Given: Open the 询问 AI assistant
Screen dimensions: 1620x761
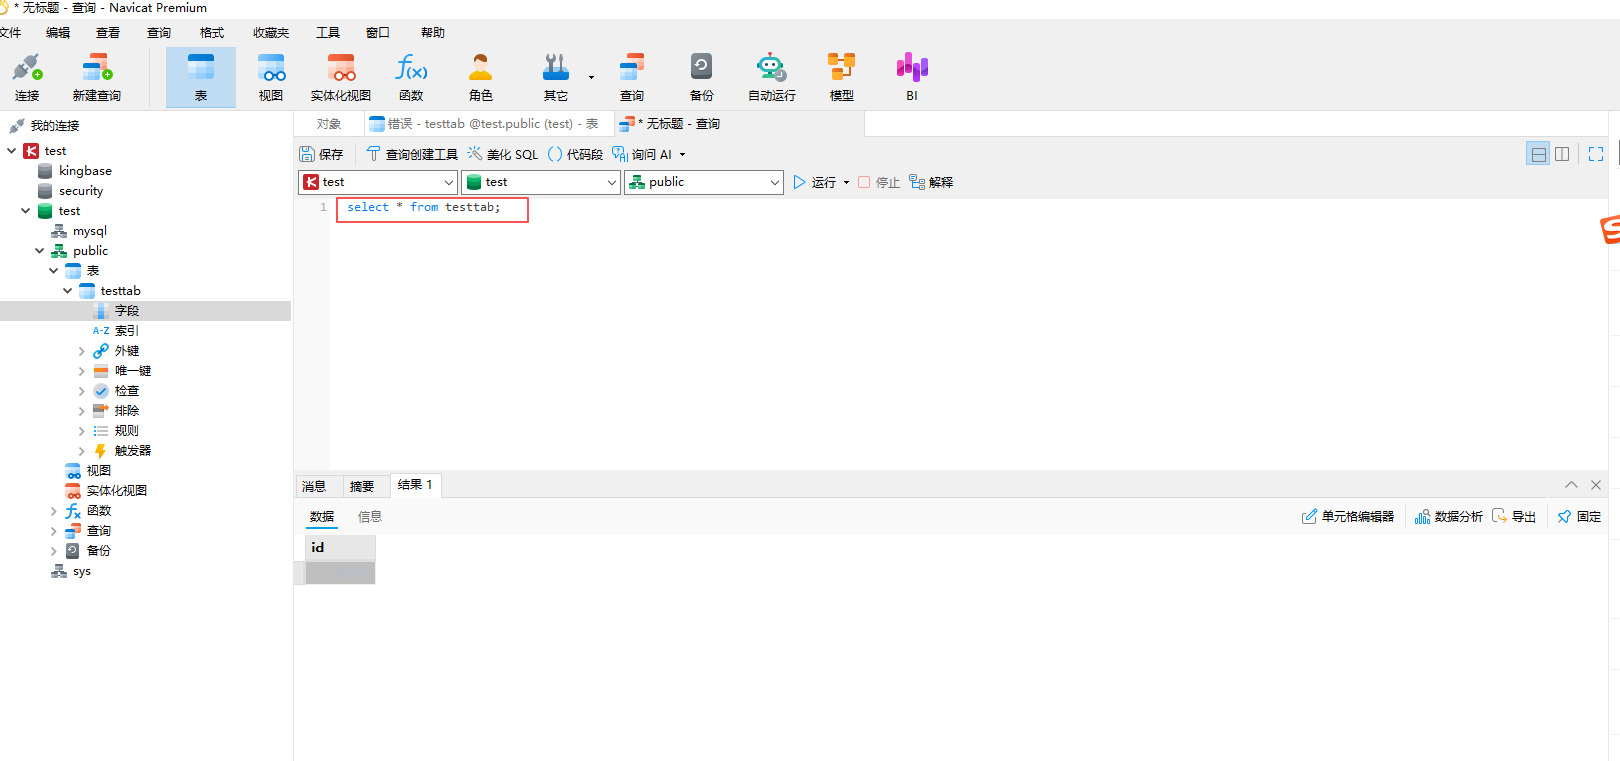Looking at the screenshot, I should (x=642, y=154).
